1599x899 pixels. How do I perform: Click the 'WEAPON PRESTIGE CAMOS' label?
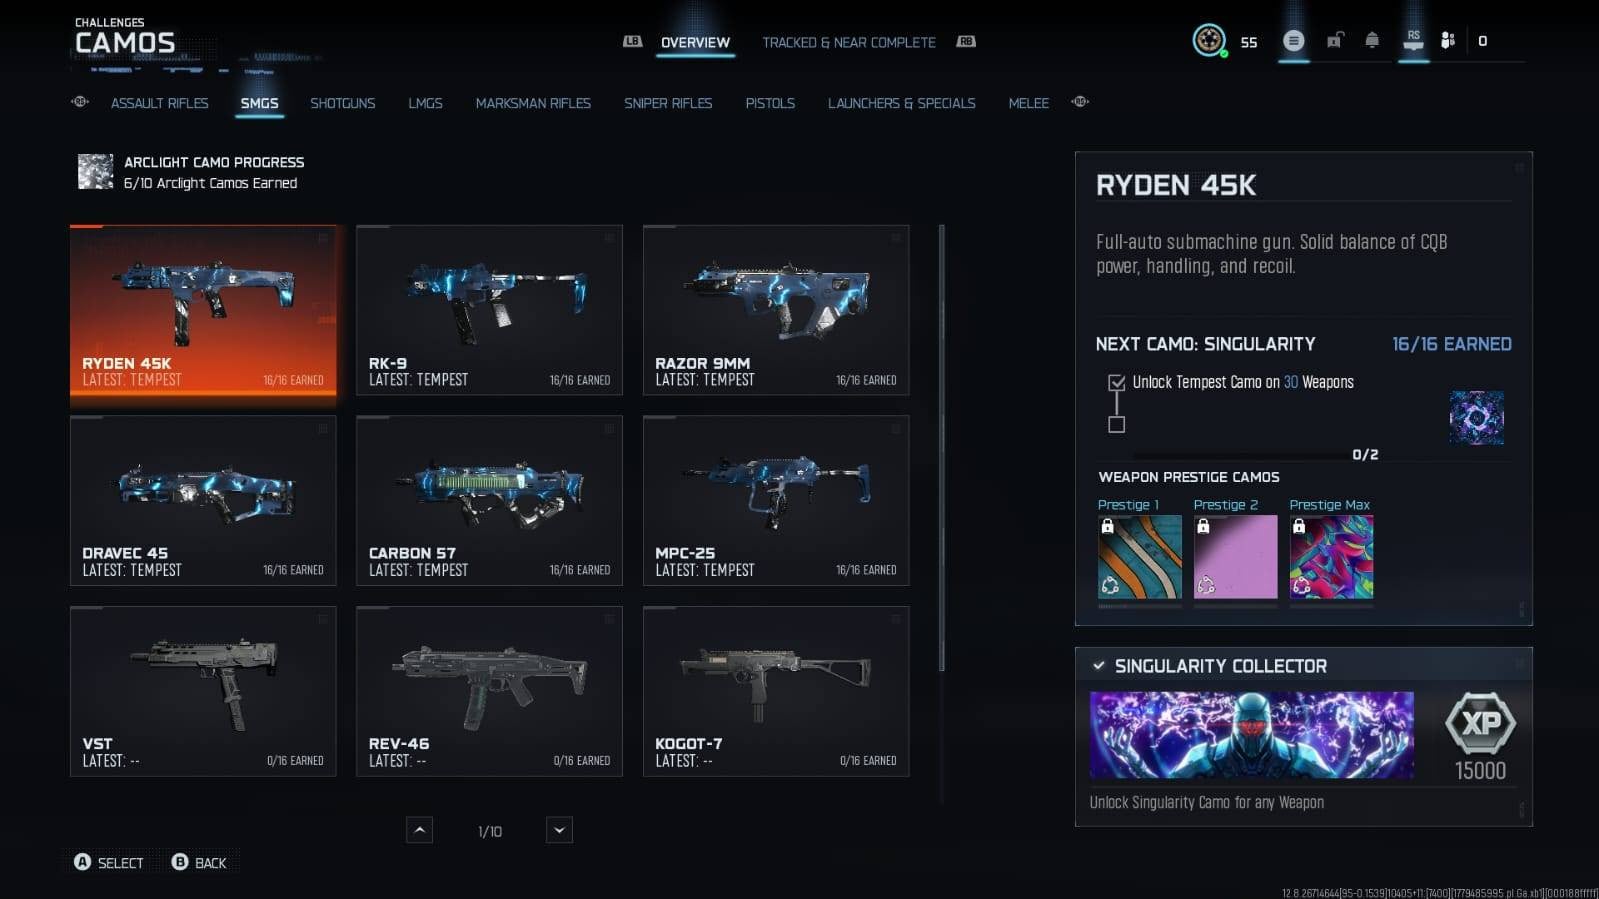(x=1189, y=477)
